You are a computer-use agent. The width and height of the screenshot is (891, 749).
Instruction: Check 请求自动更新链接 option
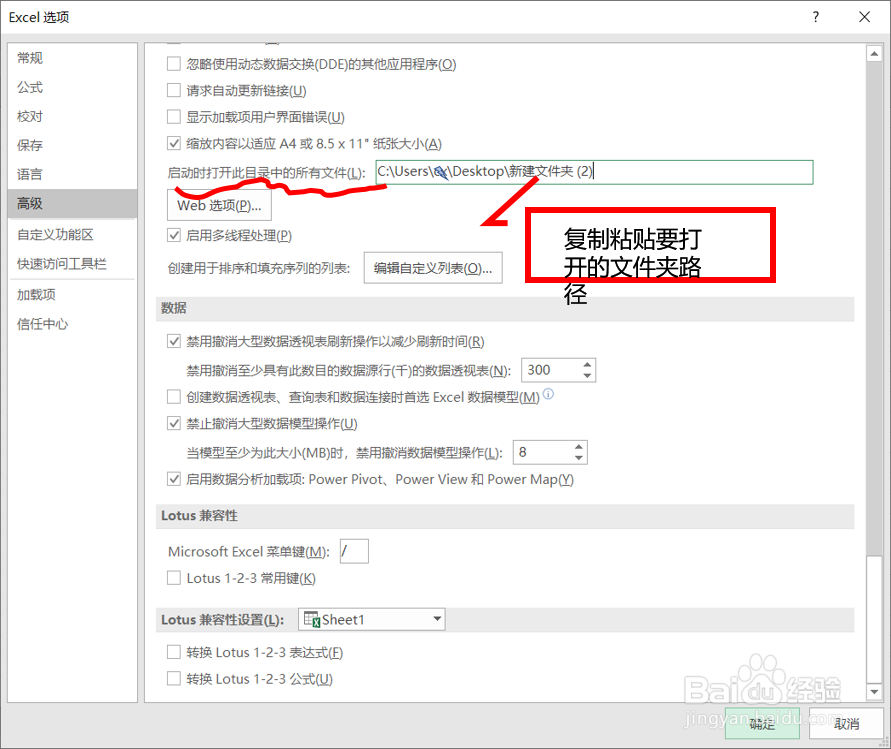click(174, 89)
